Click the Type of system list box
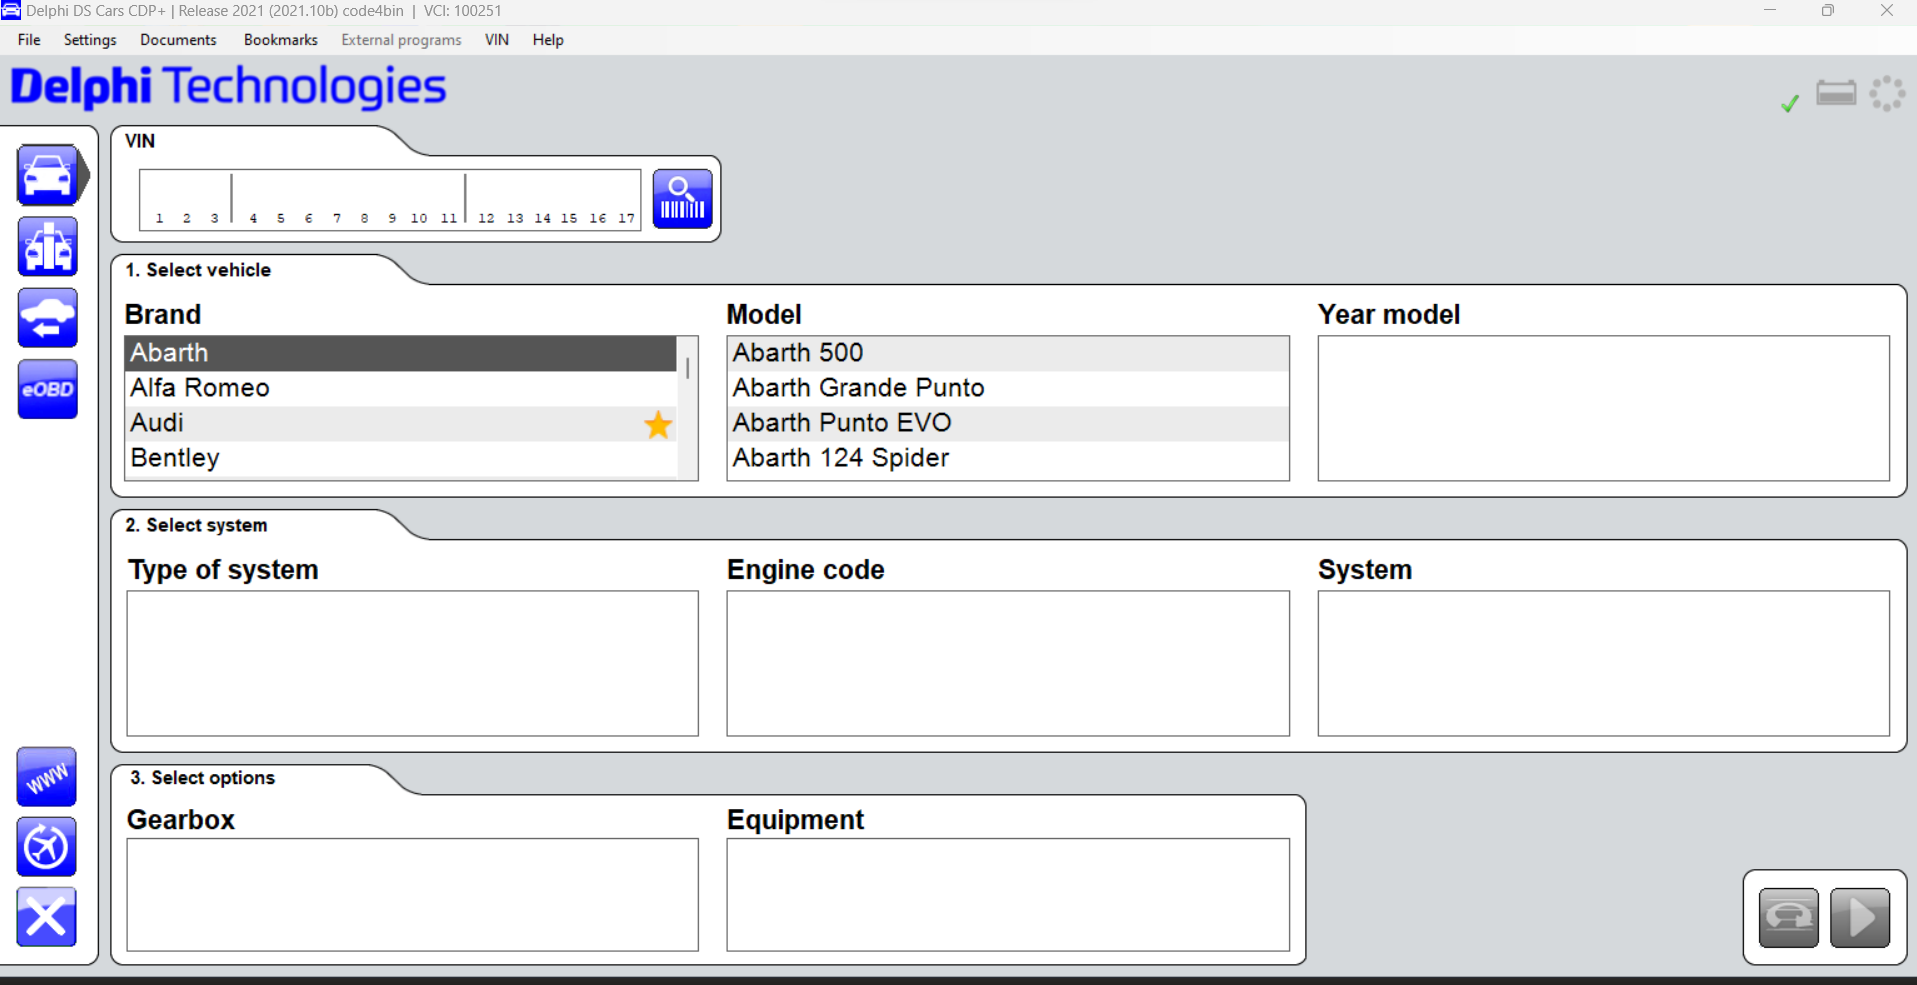1917x985 pixels. coord(413,663)
